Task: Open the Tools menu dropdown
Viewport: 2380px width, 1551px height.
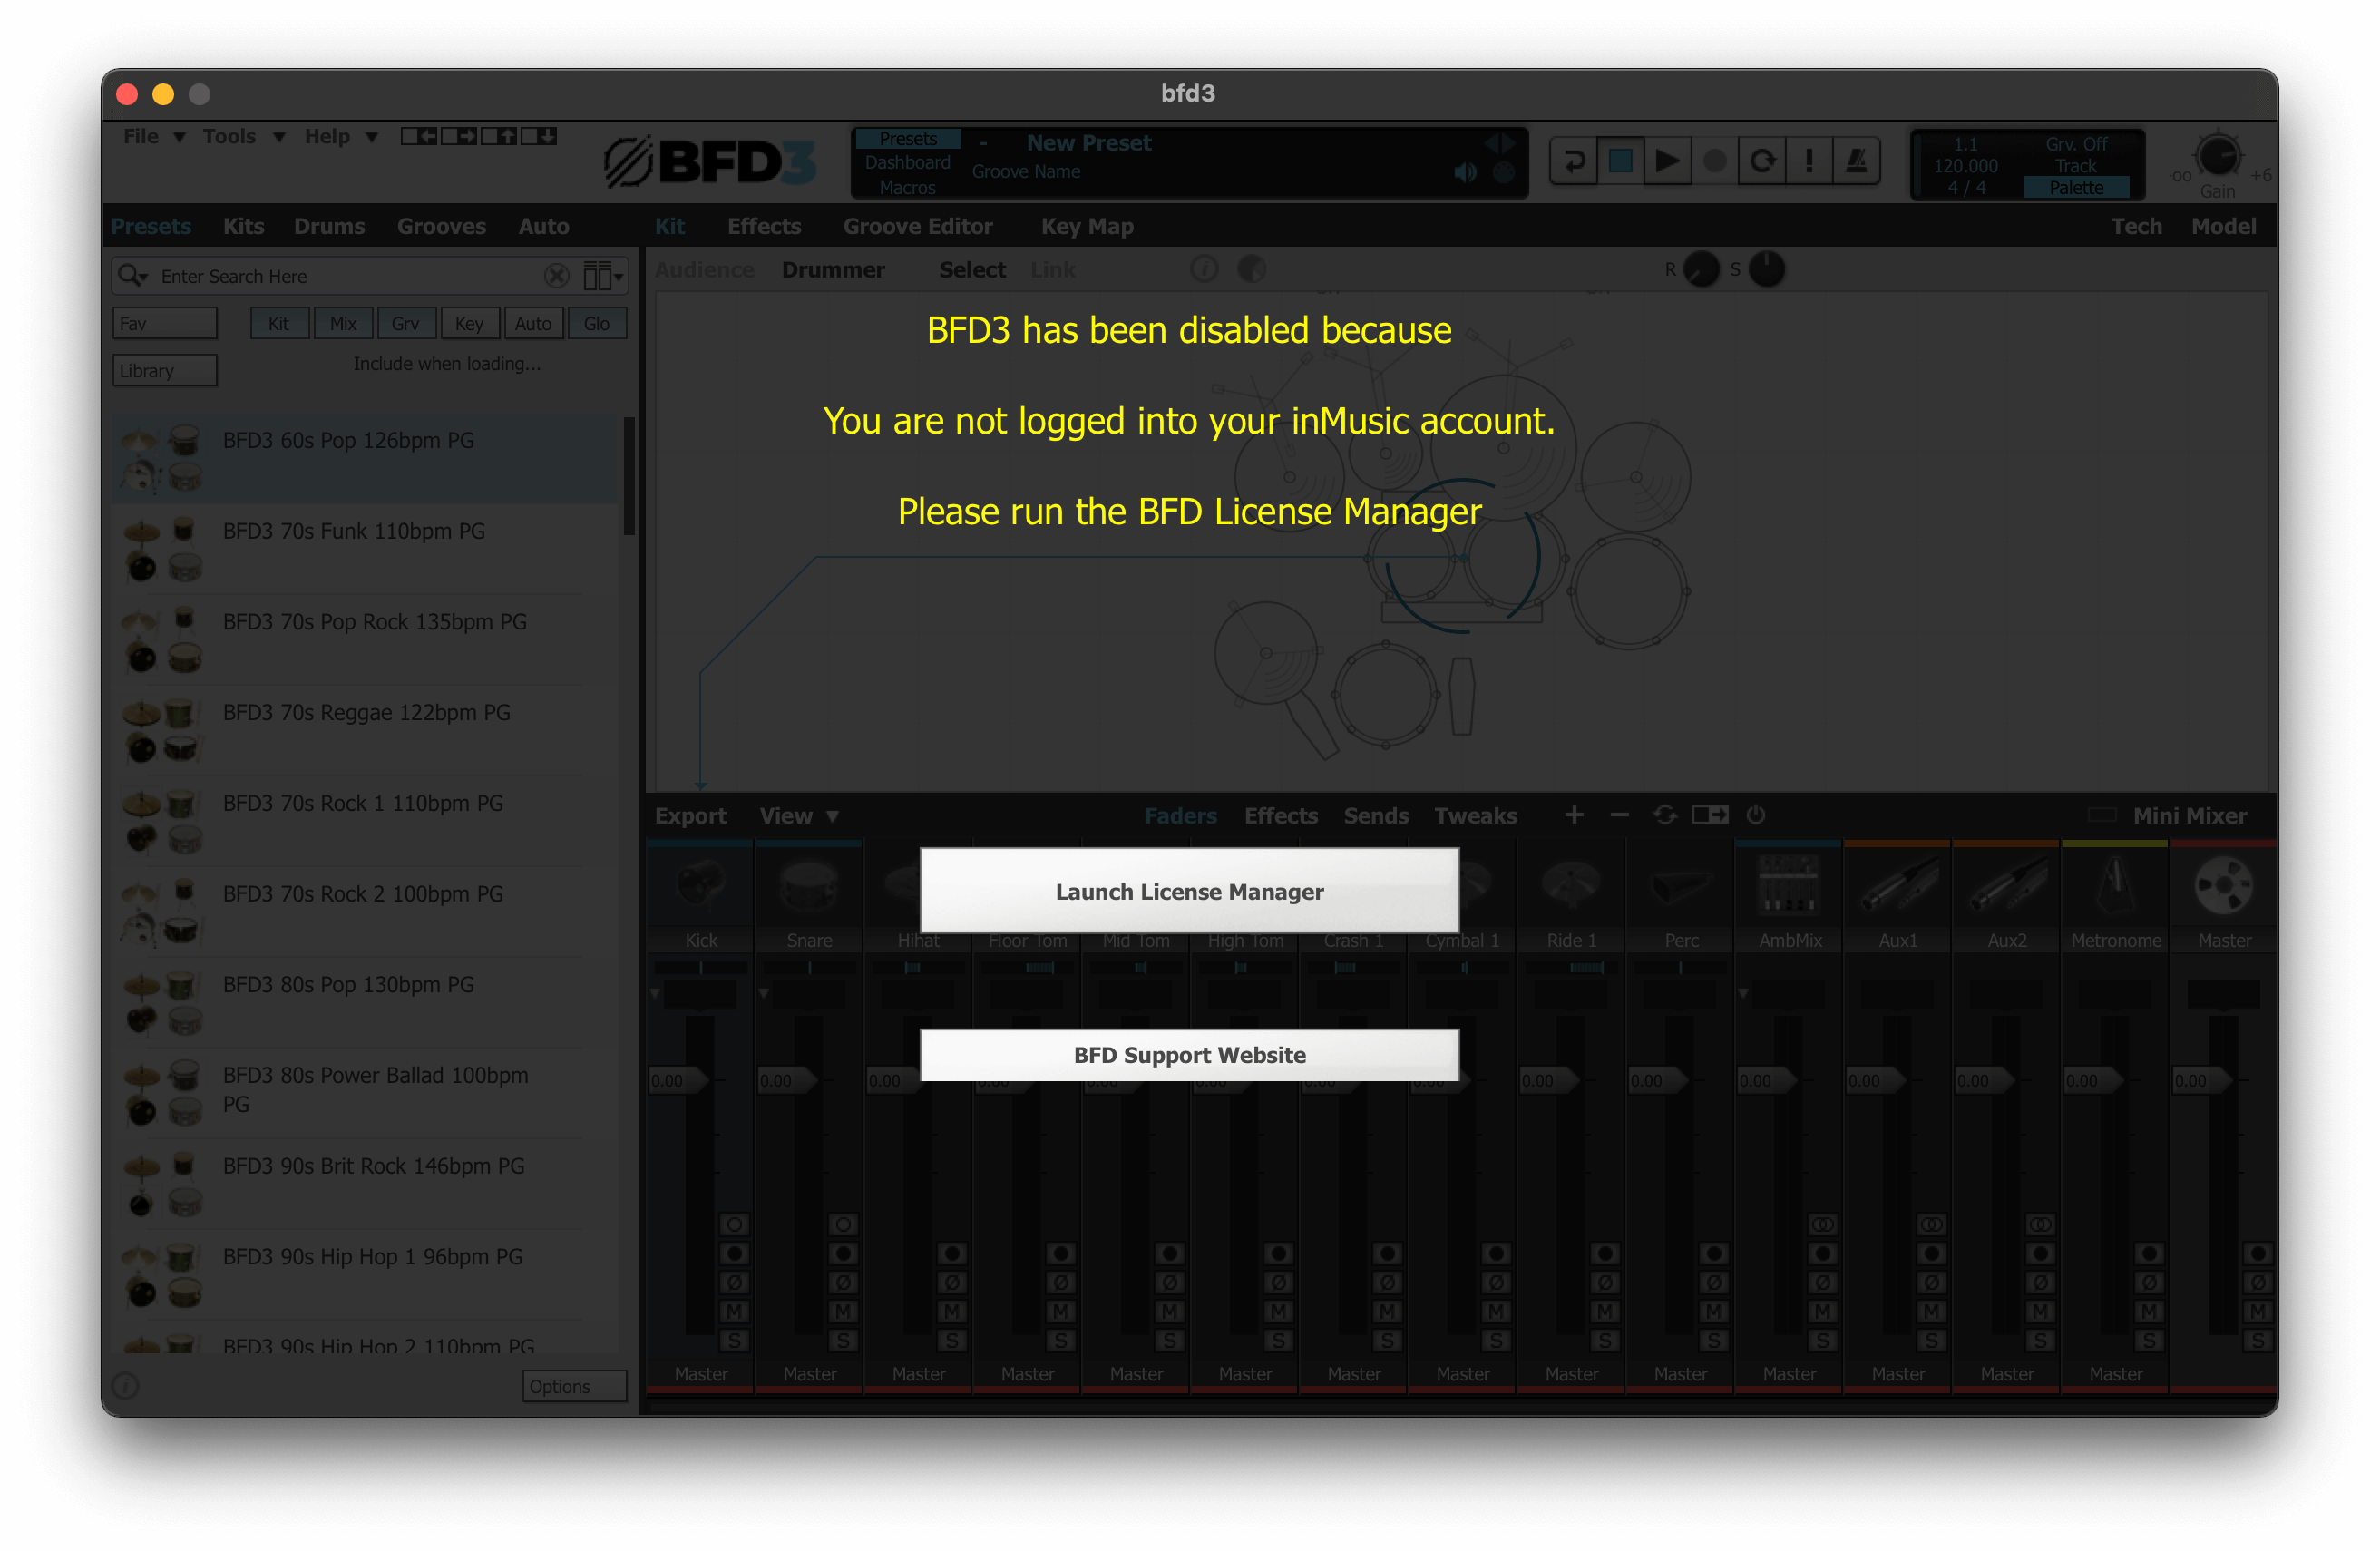Action: click(x=243, y=136)
